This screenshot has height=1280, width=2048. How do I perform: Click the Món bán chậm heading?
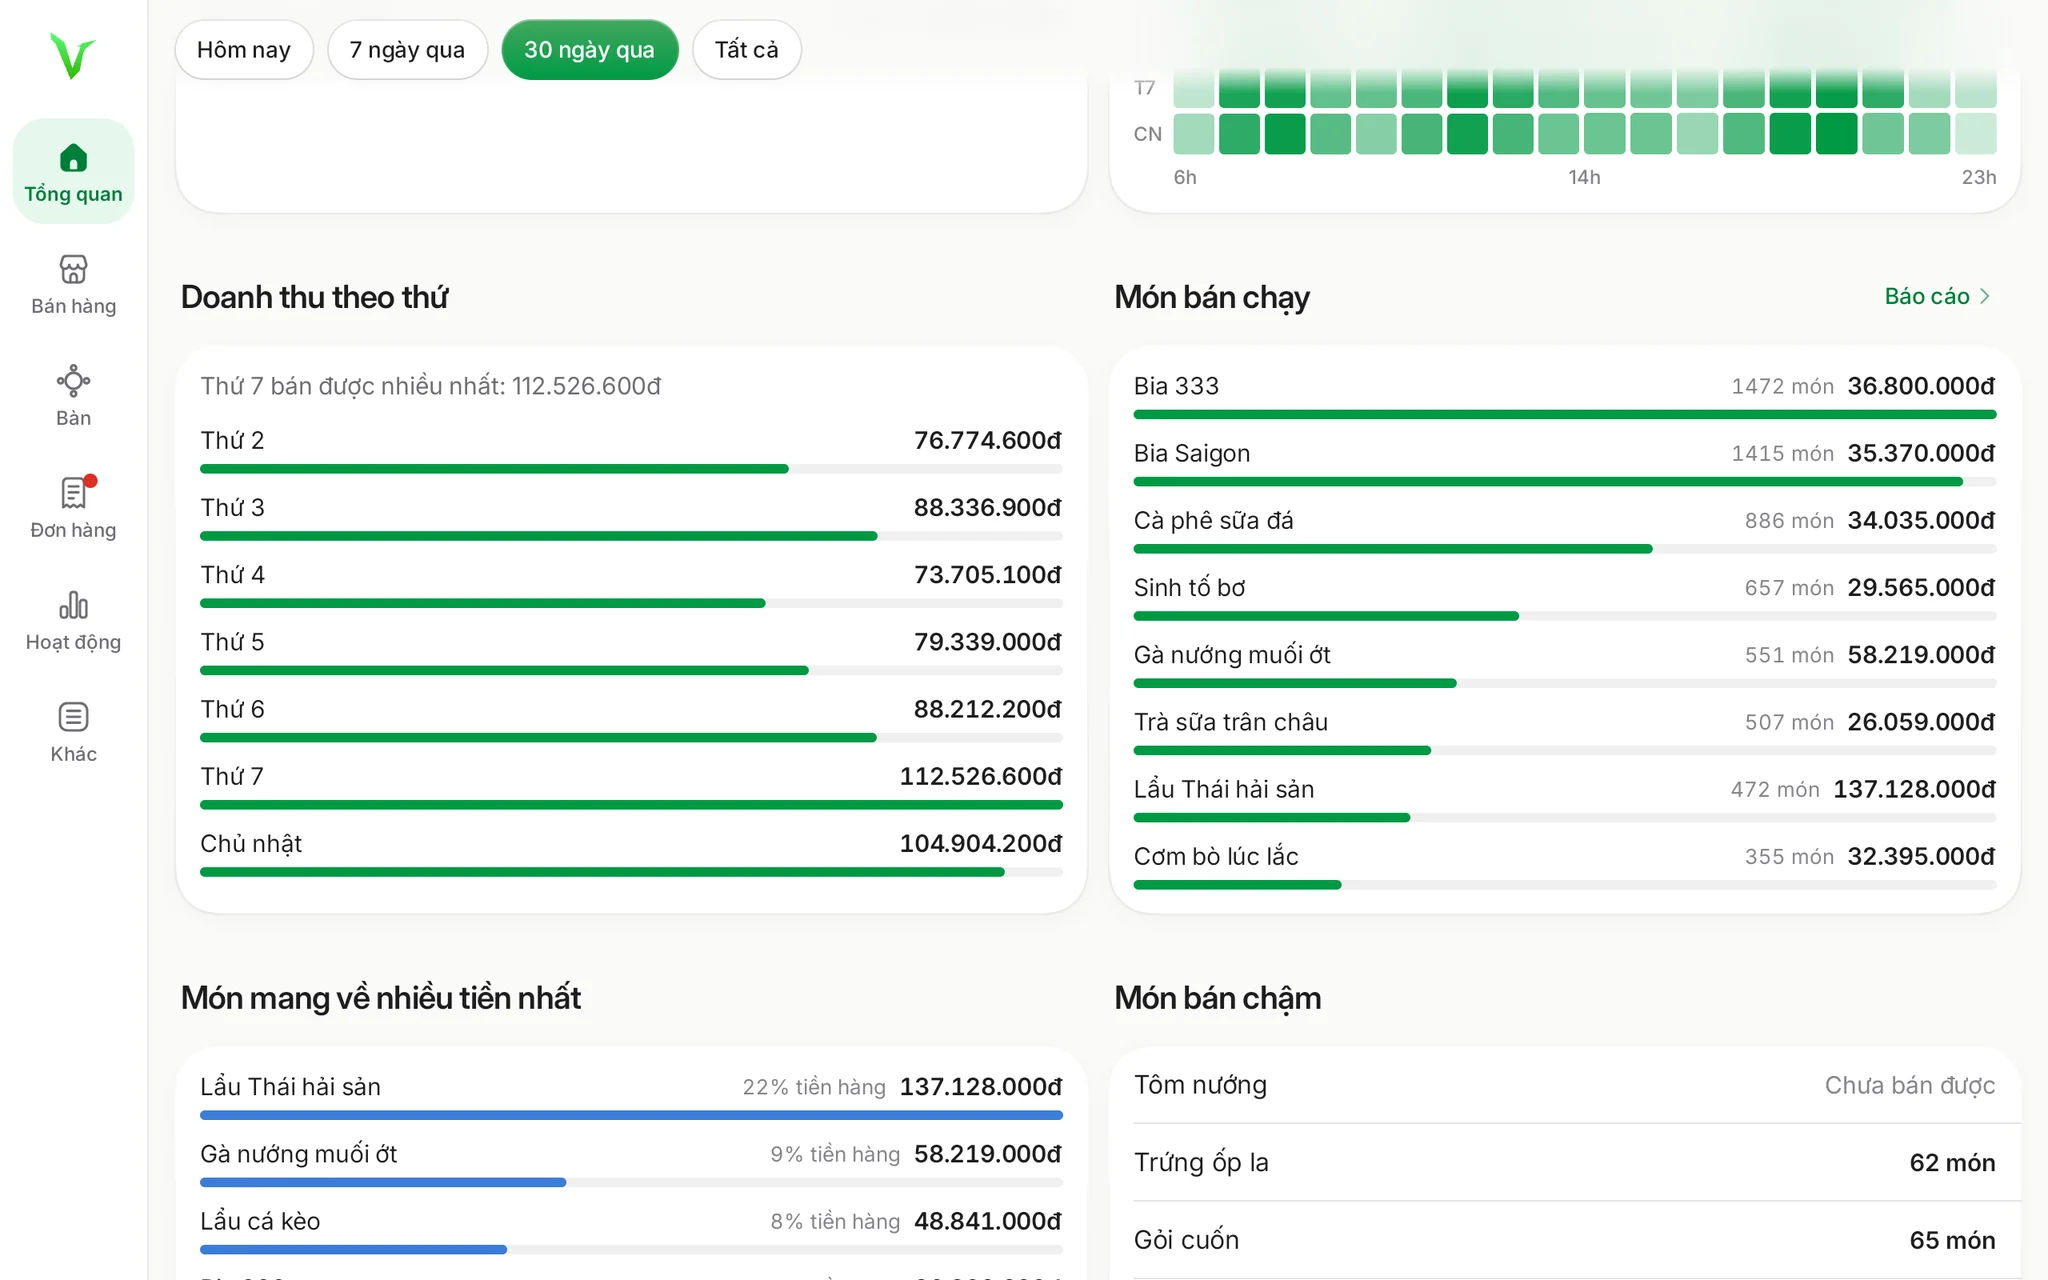tap(1218, 998)
